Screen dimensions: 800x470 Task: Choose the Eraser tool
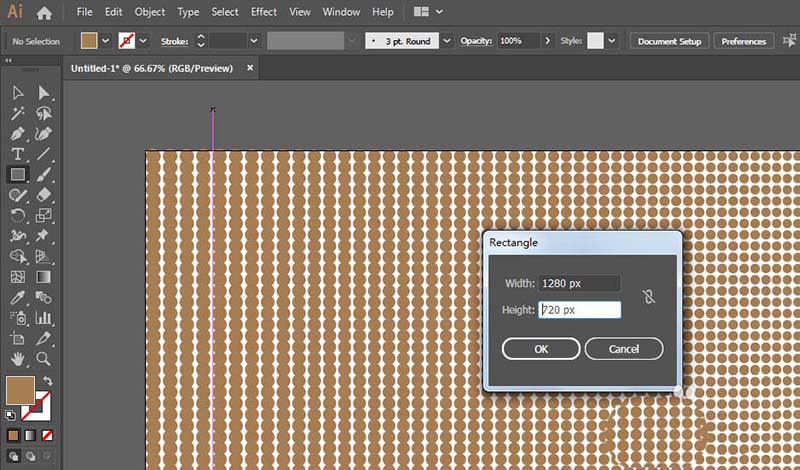tap(43, 195)
